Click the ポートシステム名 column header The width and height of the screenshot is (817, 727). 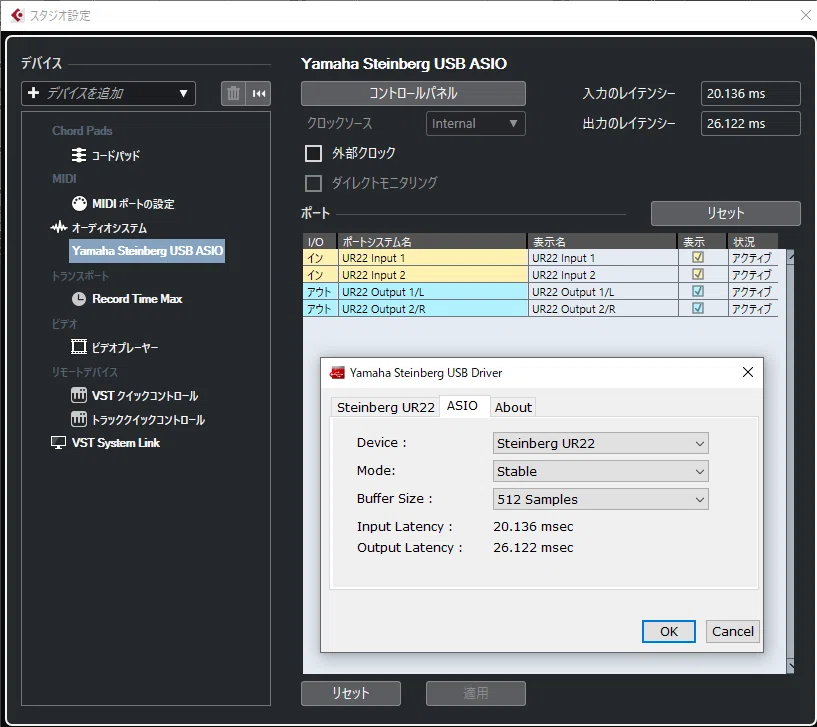(432, 241)
